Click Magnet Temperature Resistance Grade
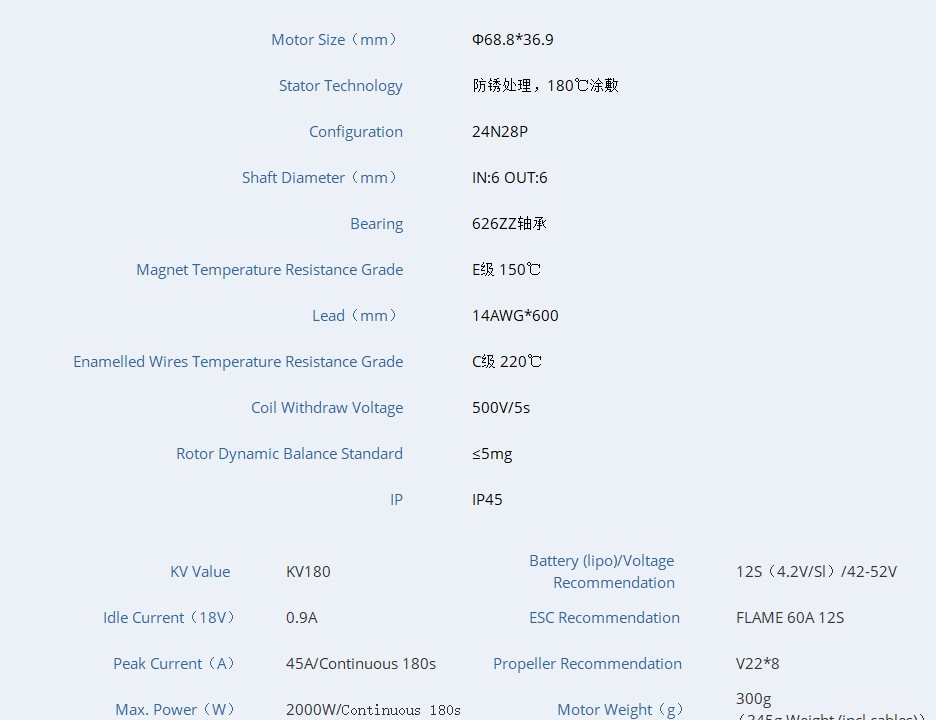Viewport: 940px width, 720px height. click(269, 269)
